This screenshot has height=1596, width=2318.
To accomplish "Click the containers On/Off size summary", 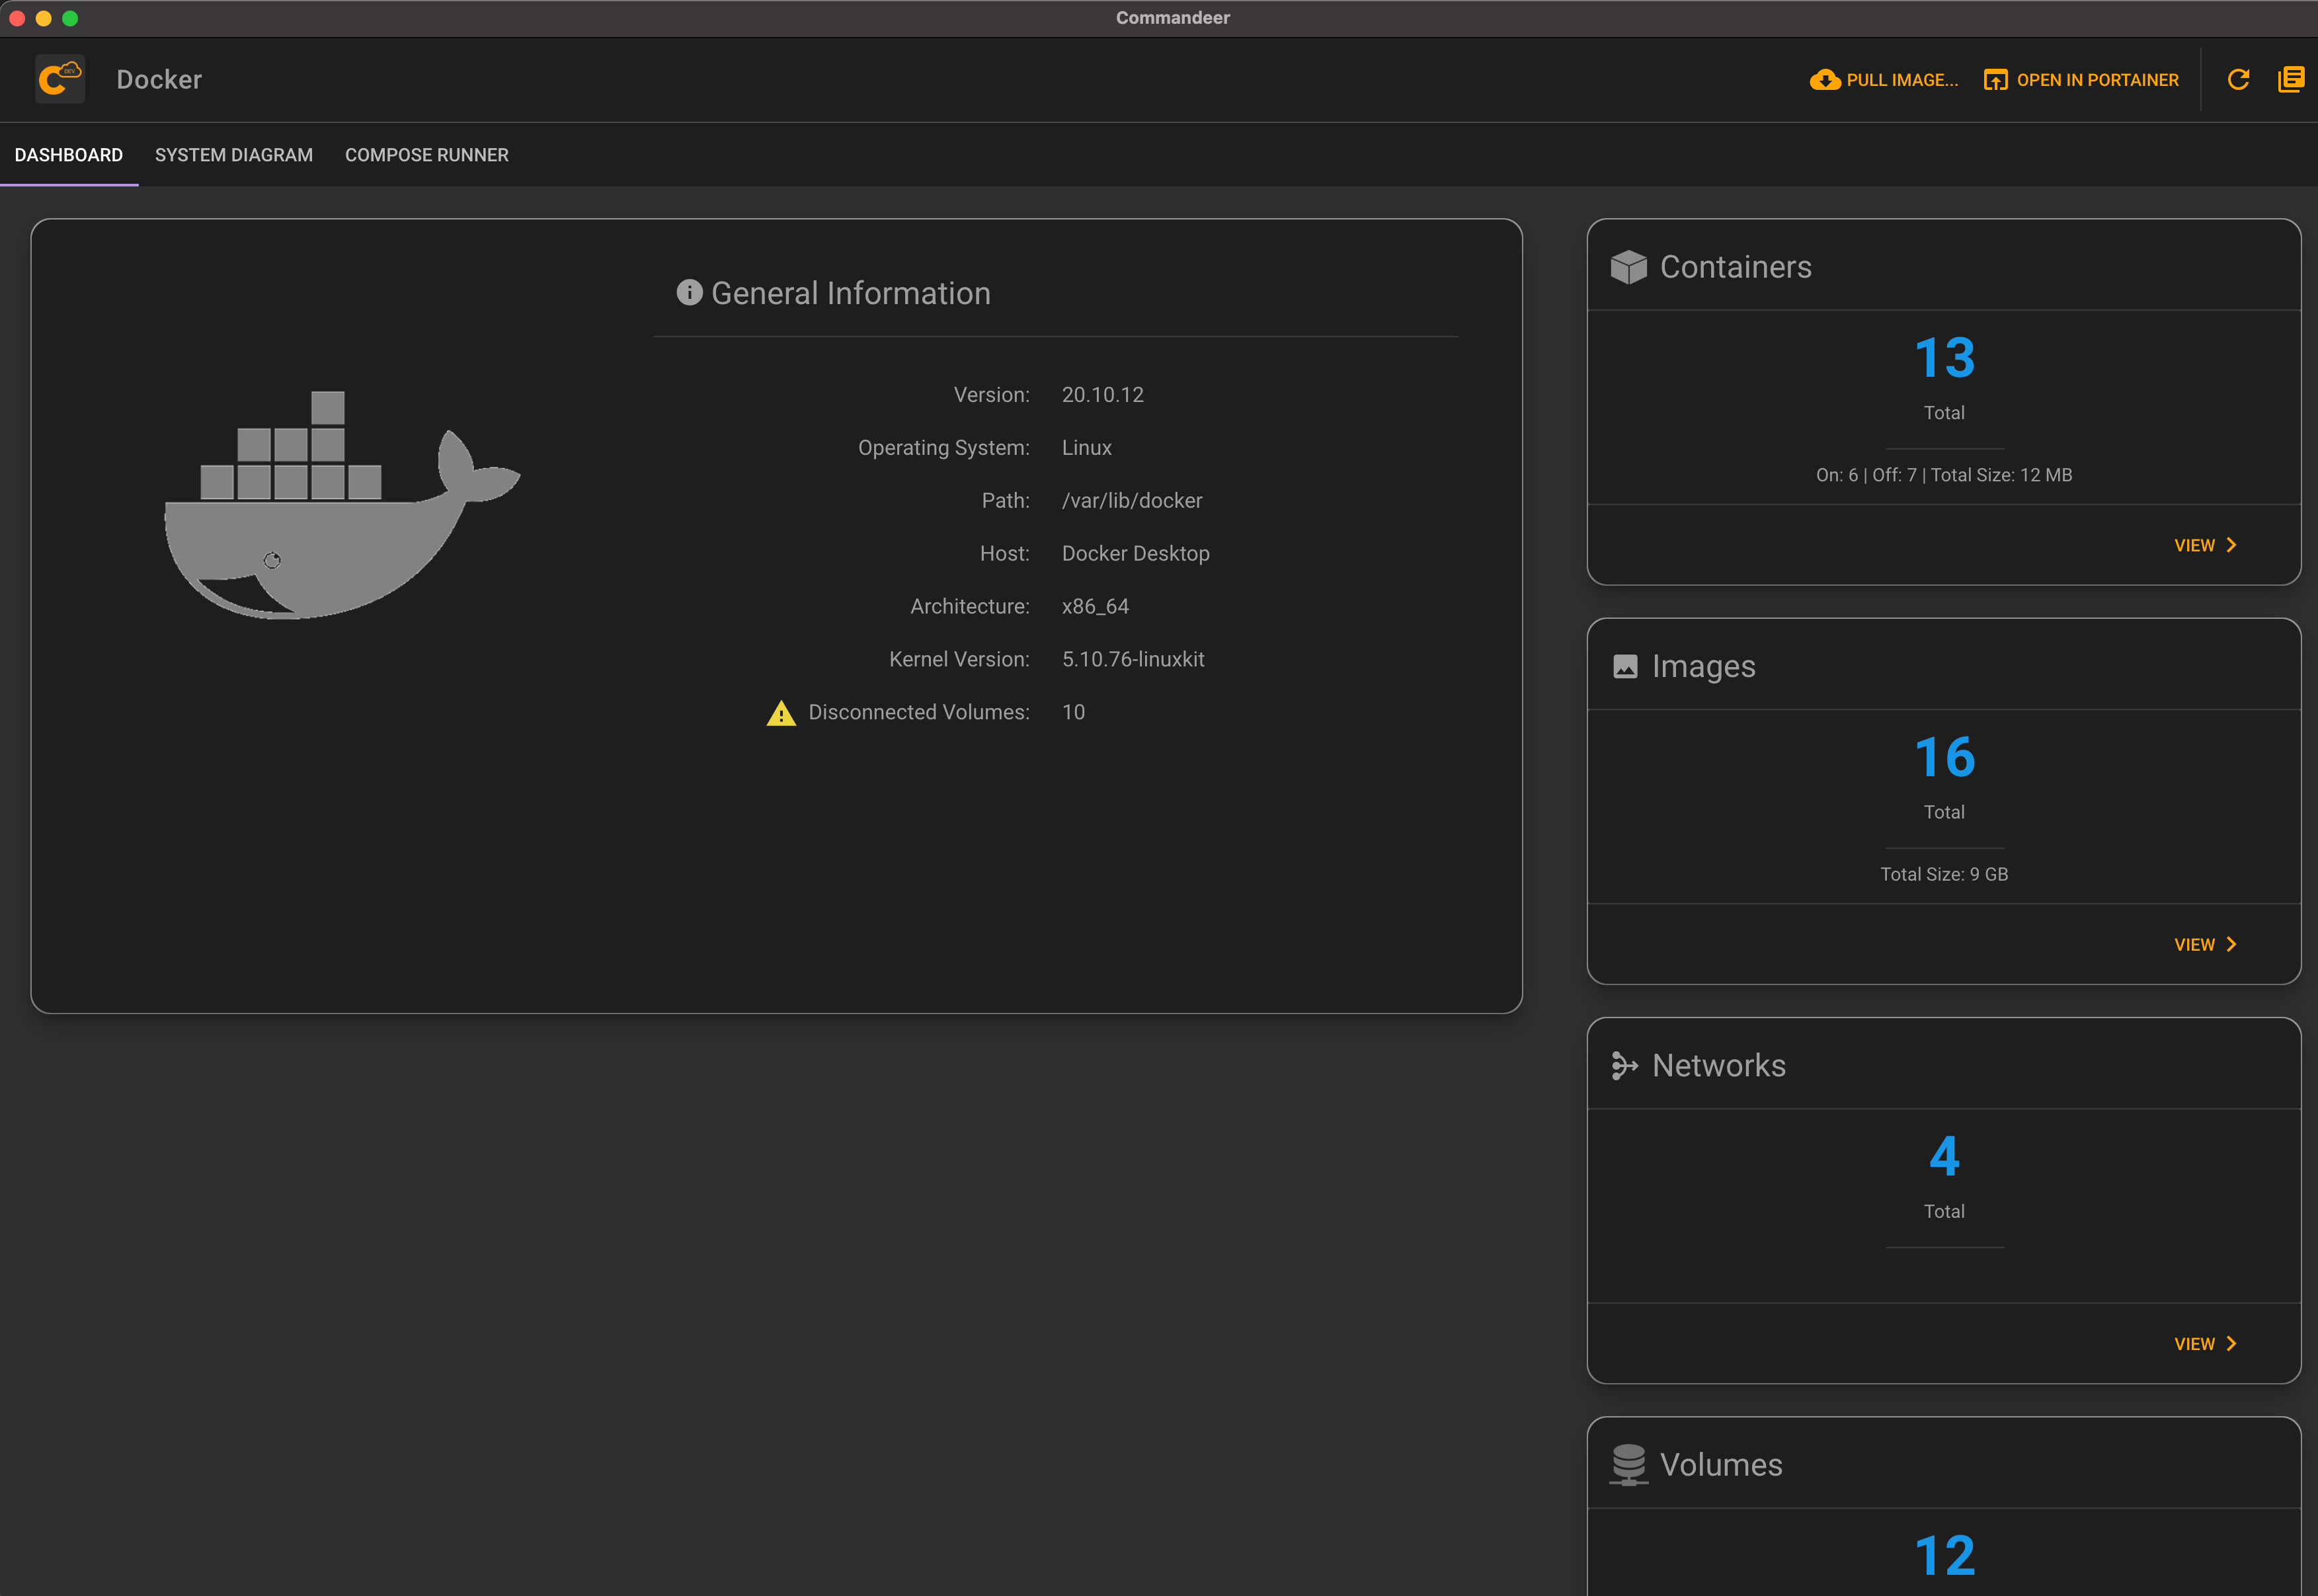I will point(1944,475).
